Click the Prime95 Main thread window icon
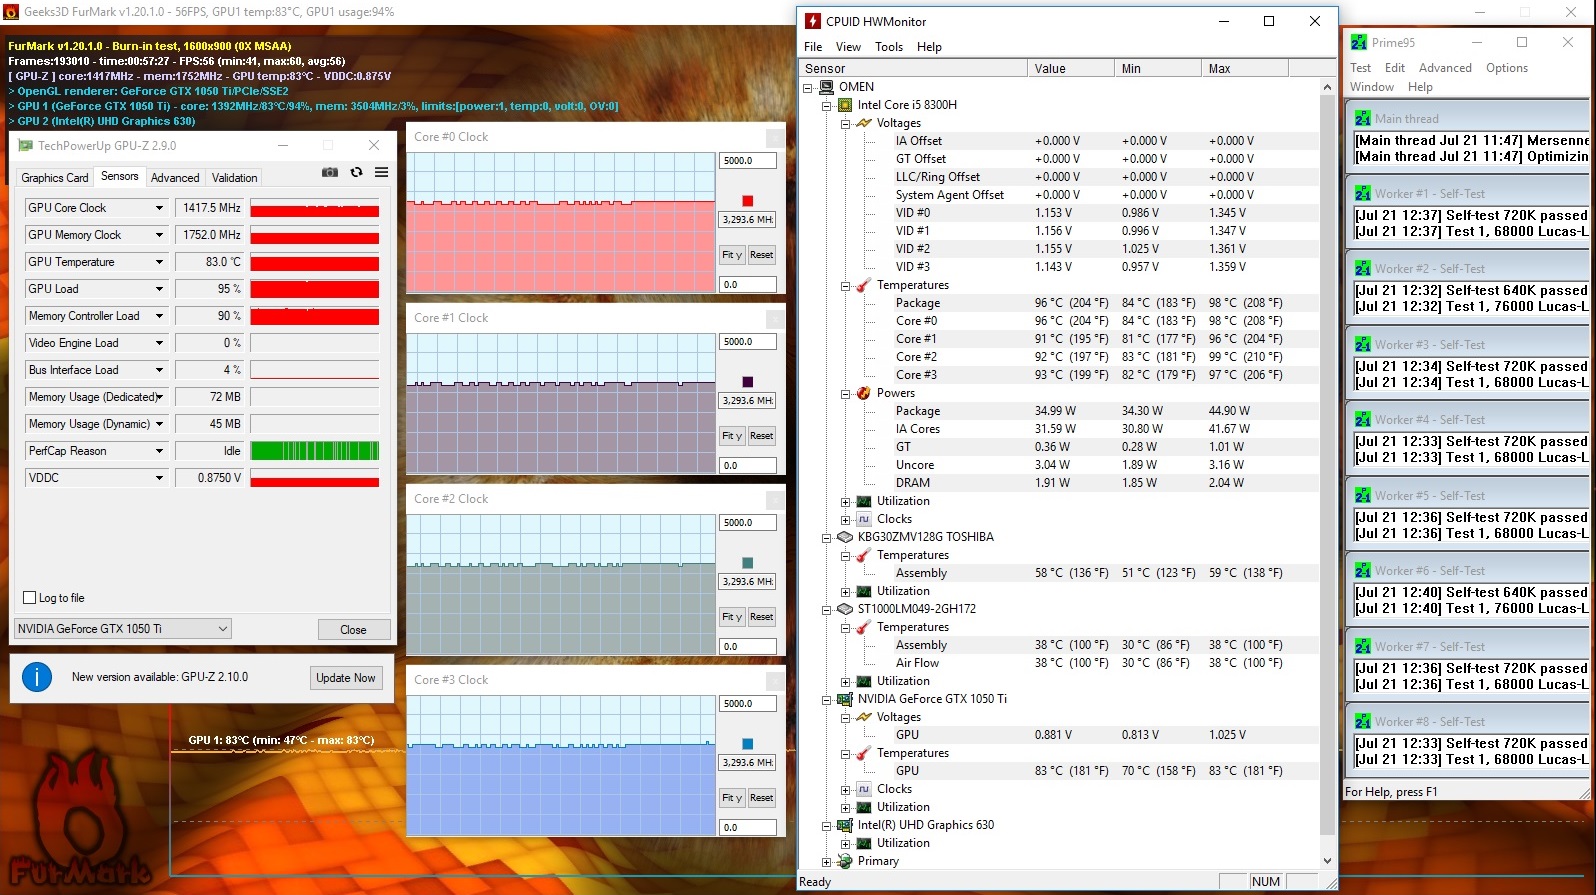This screenshot has height=895, width=1596. click(x=1363, y=118)
